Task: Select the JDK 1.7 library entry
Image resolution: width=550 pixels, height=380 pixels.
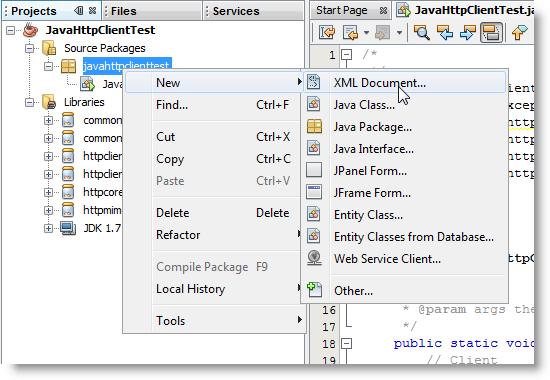Action: 102,228
